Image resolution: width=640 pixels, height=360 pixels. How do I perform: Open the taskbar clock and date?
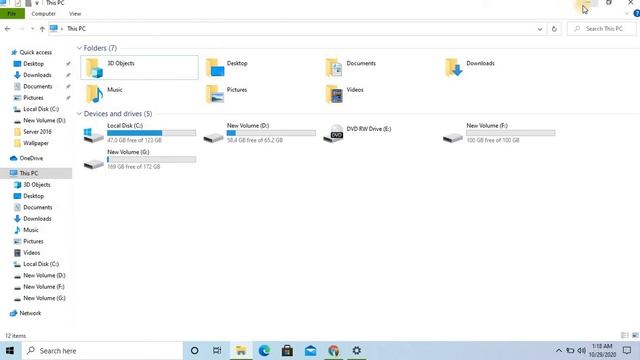click(x=602, y=351)
